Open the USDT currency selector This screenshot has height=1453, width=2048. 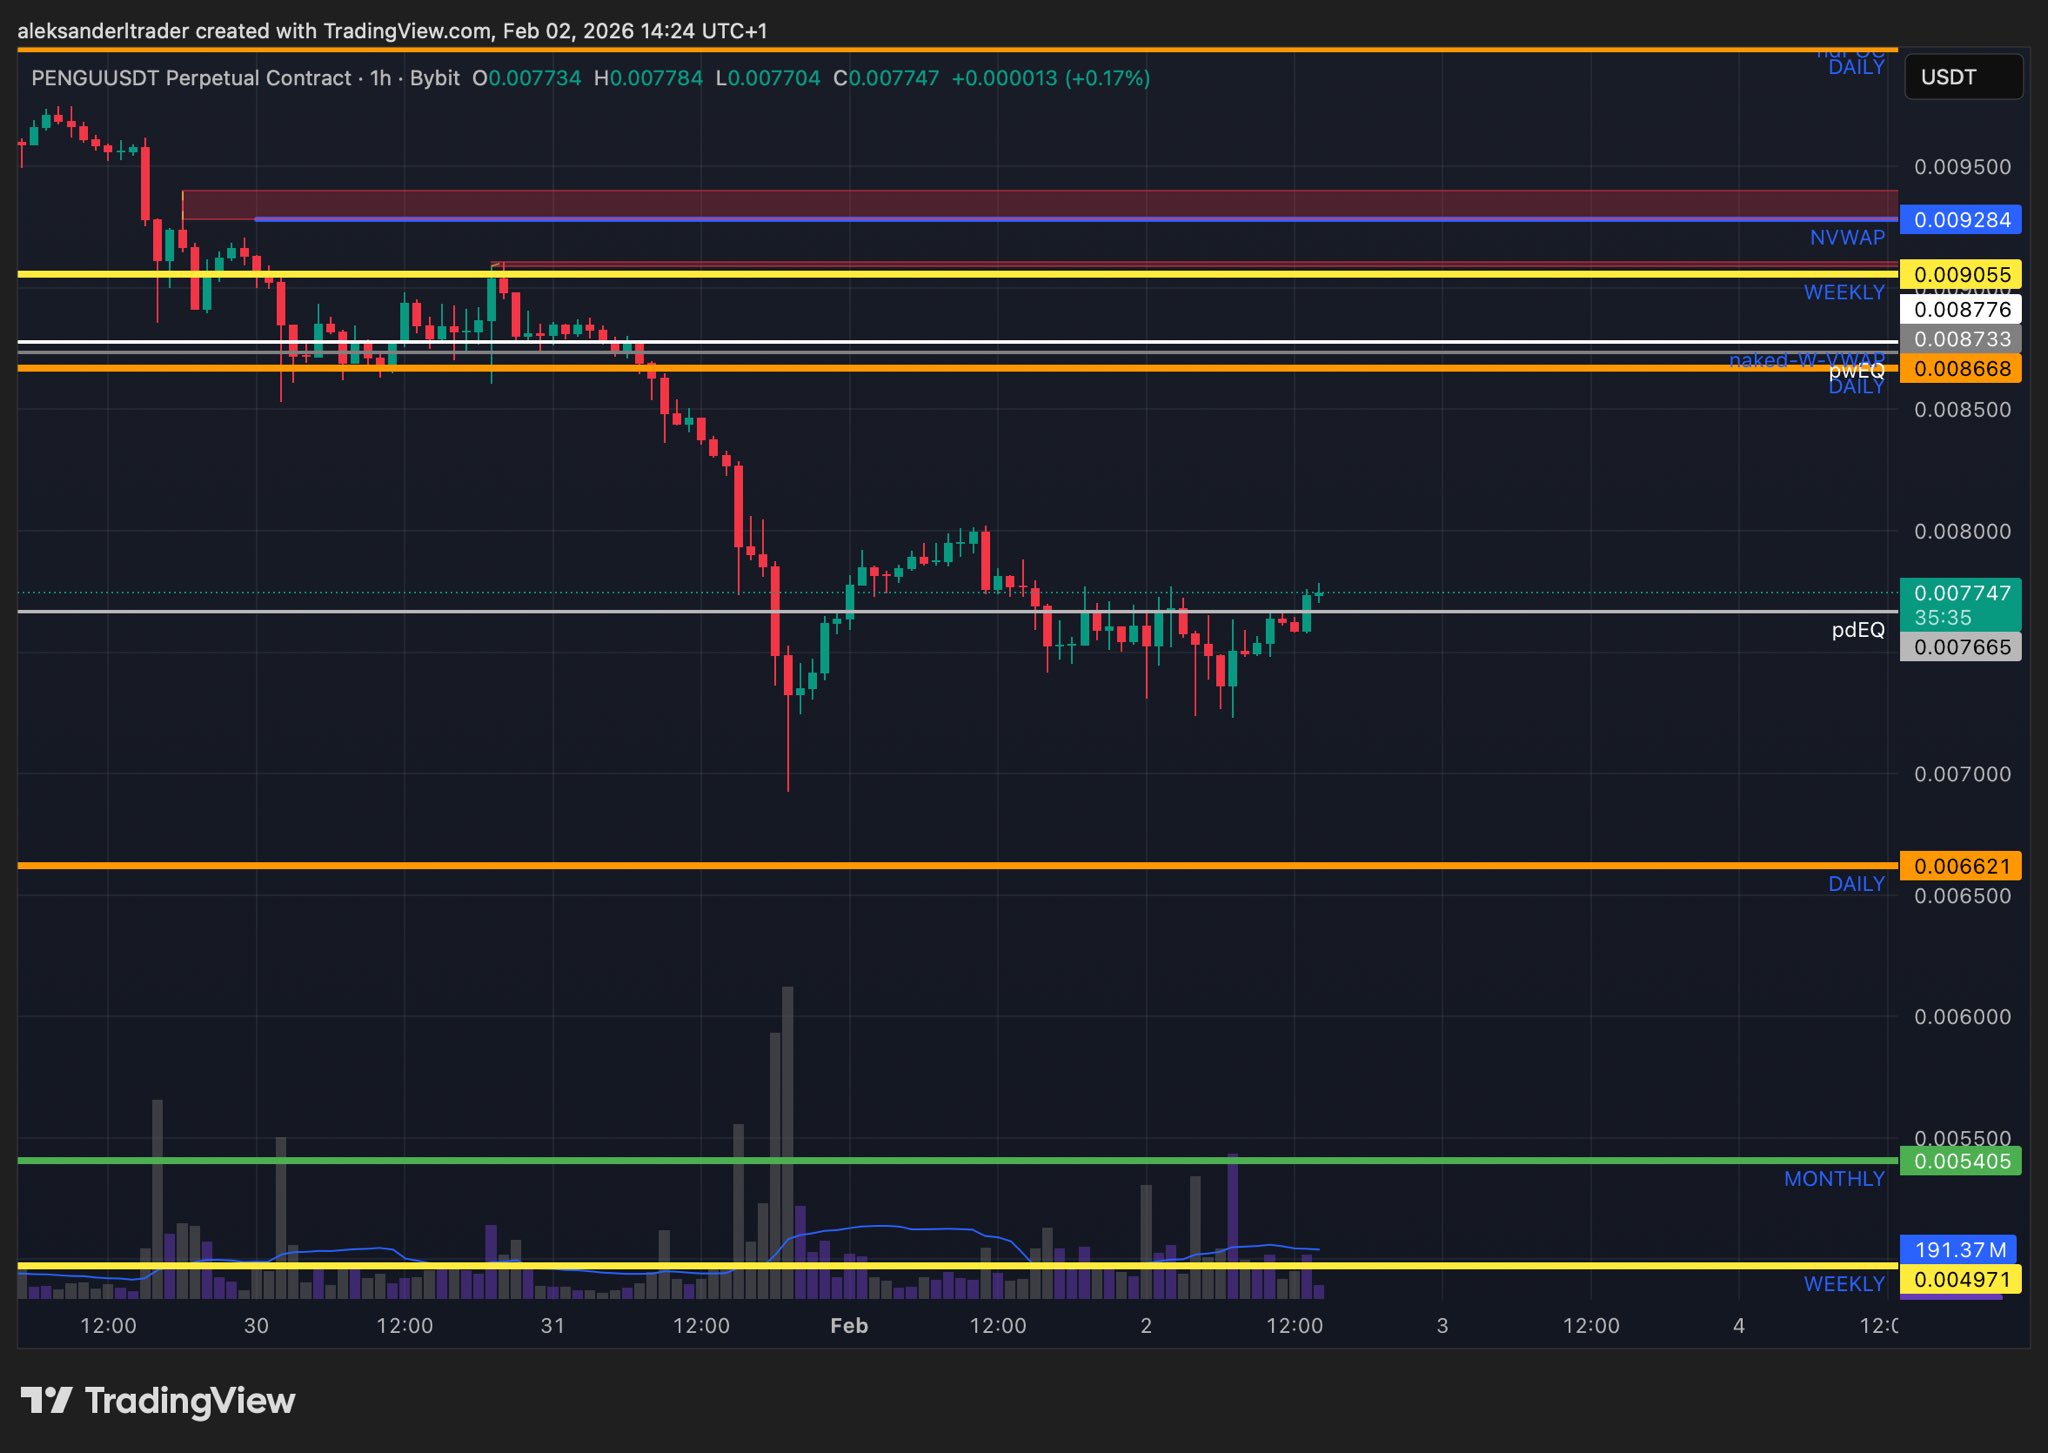pos(1963,77)
